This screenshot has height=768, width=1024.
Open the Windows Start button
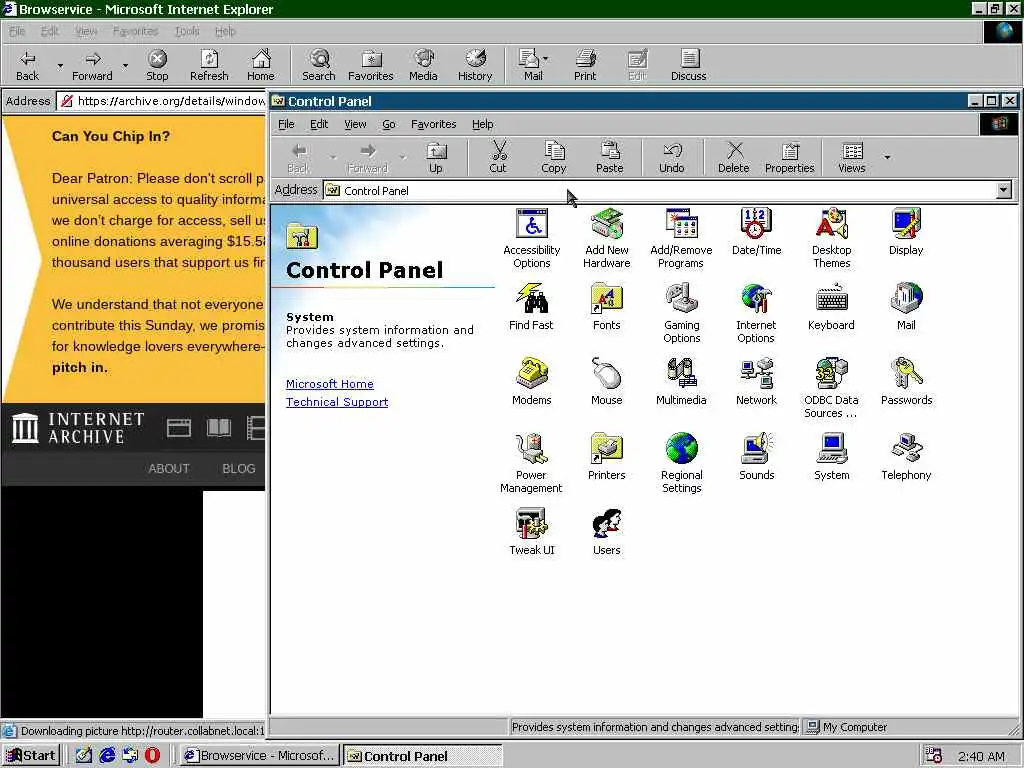31,756
